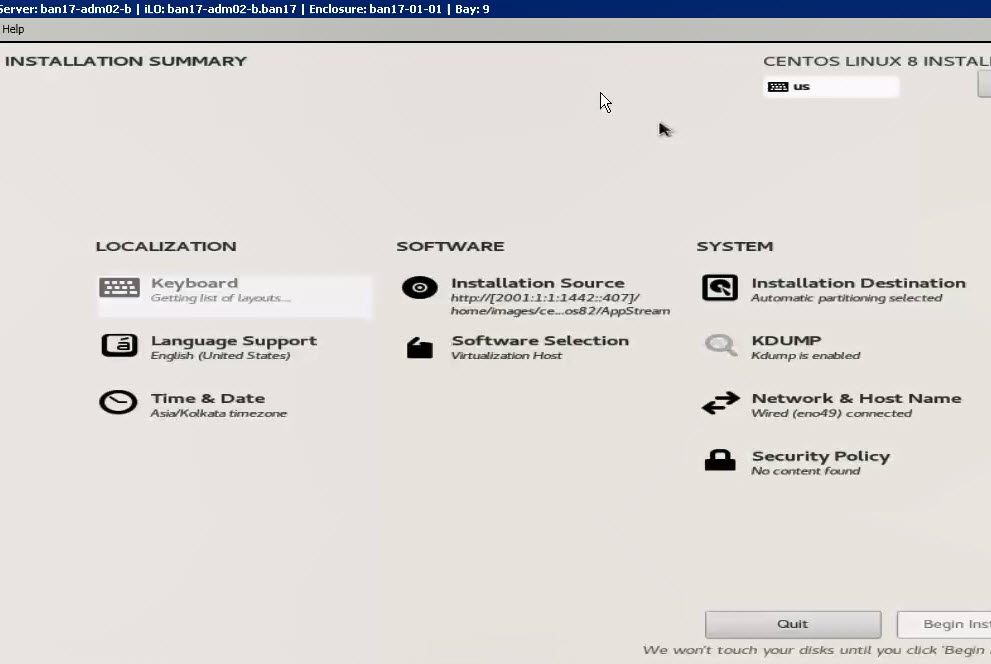Click the Software Selection package icon

point(419,345)
